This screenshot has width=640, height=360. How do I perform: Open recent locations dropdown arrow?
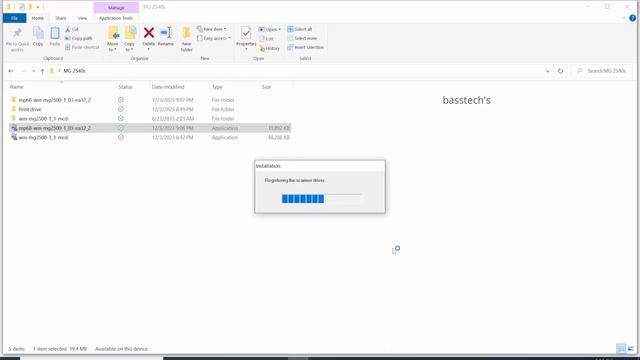coord(33,71)
